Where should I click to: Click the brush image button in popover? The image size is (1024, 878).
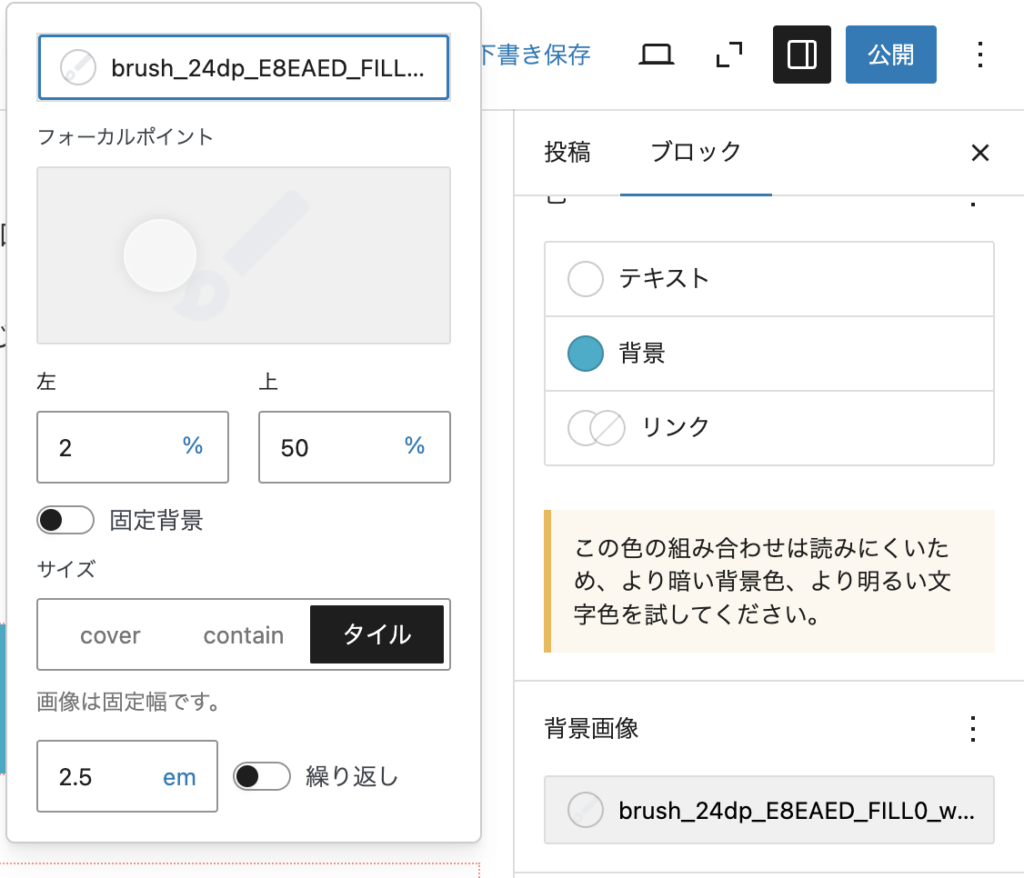tap(244, 67)
